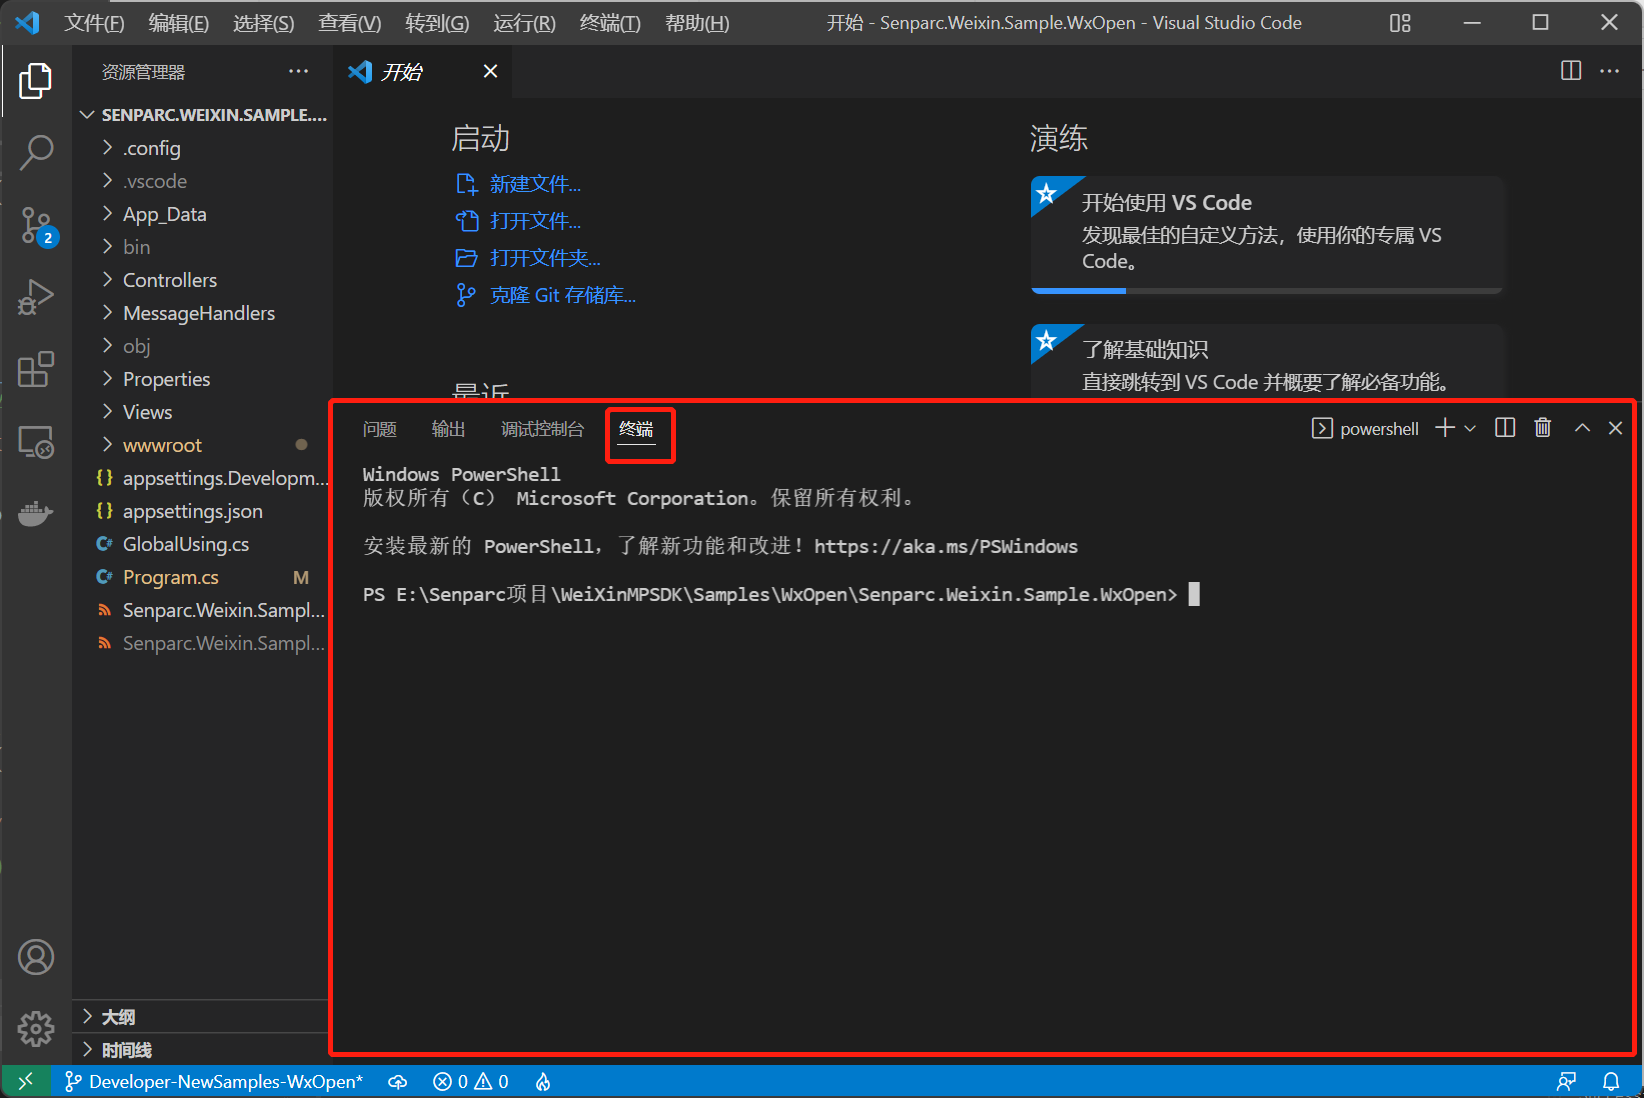
Task: Click the 克隆 Git 存储库 link
Action: coord(562,294)
